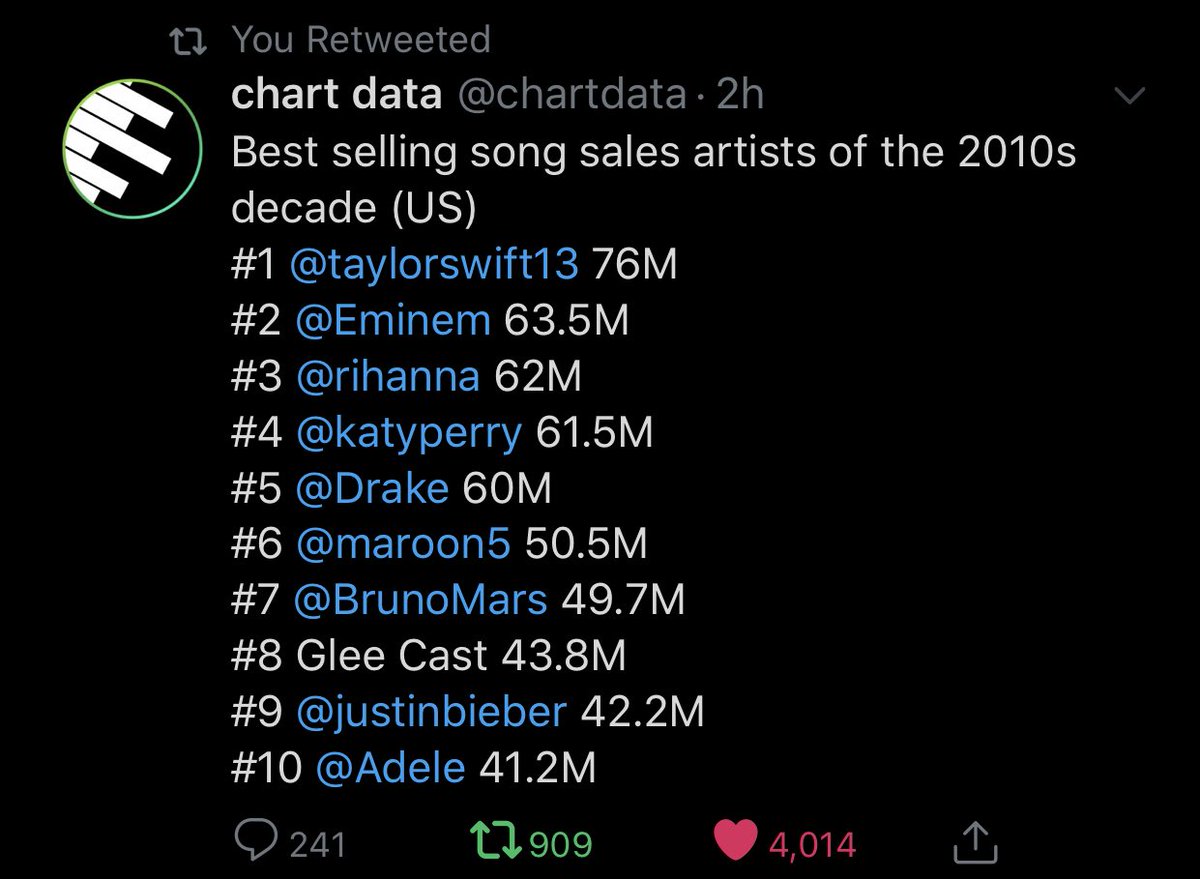Open the @justinbieber mention
This screenshot has height=879, width=1200.
[x=431, y=713]
